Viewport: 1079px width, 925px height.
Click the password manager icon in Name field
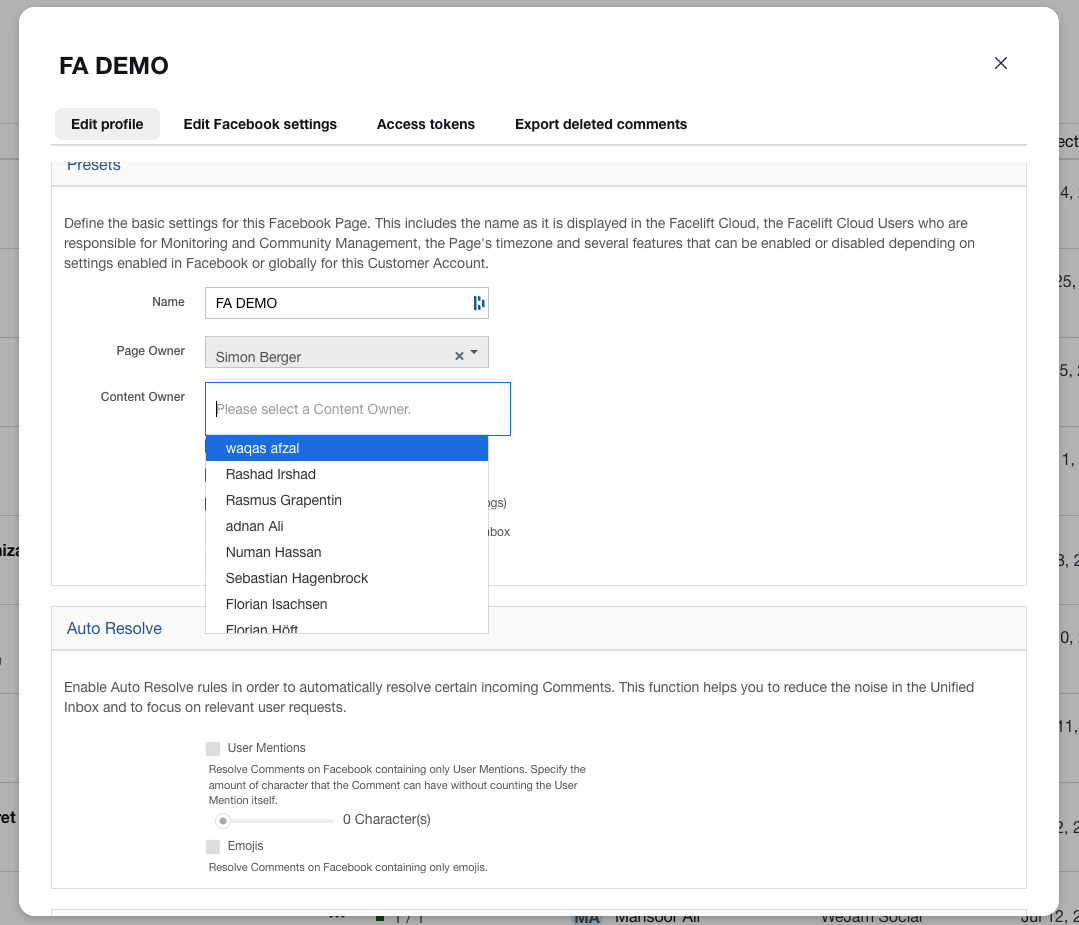[478, 303]
